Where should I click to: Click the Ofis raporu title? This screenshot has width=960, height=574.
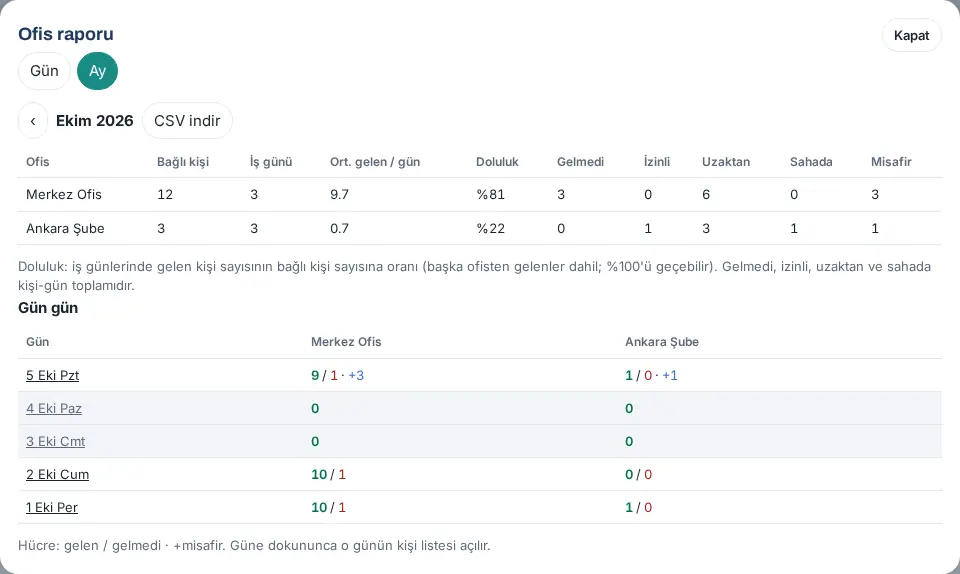66,34
